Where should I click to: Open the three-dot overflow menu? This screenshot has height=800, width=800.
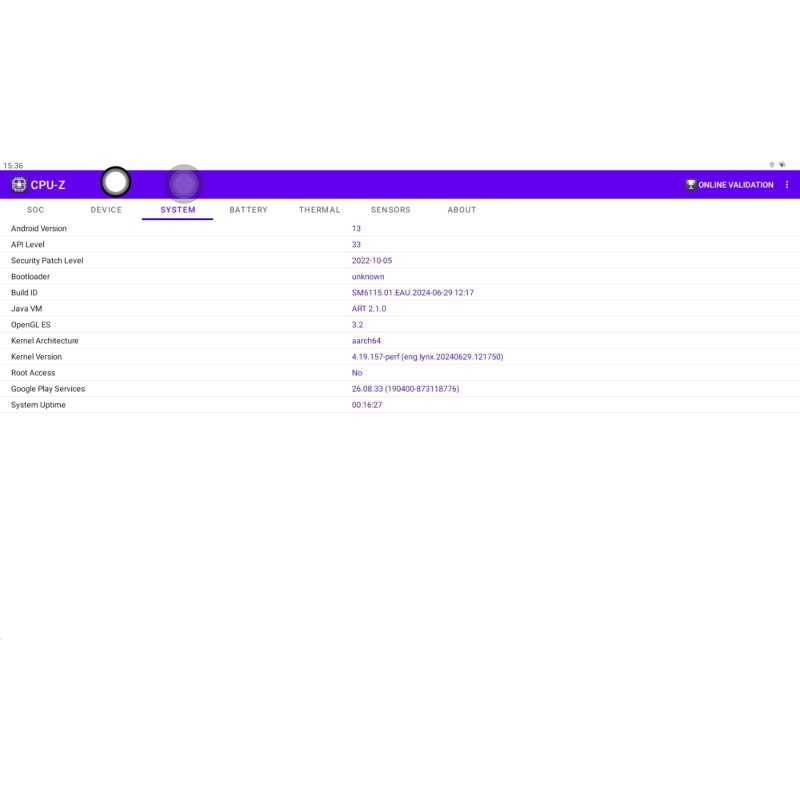pos(787,185)
